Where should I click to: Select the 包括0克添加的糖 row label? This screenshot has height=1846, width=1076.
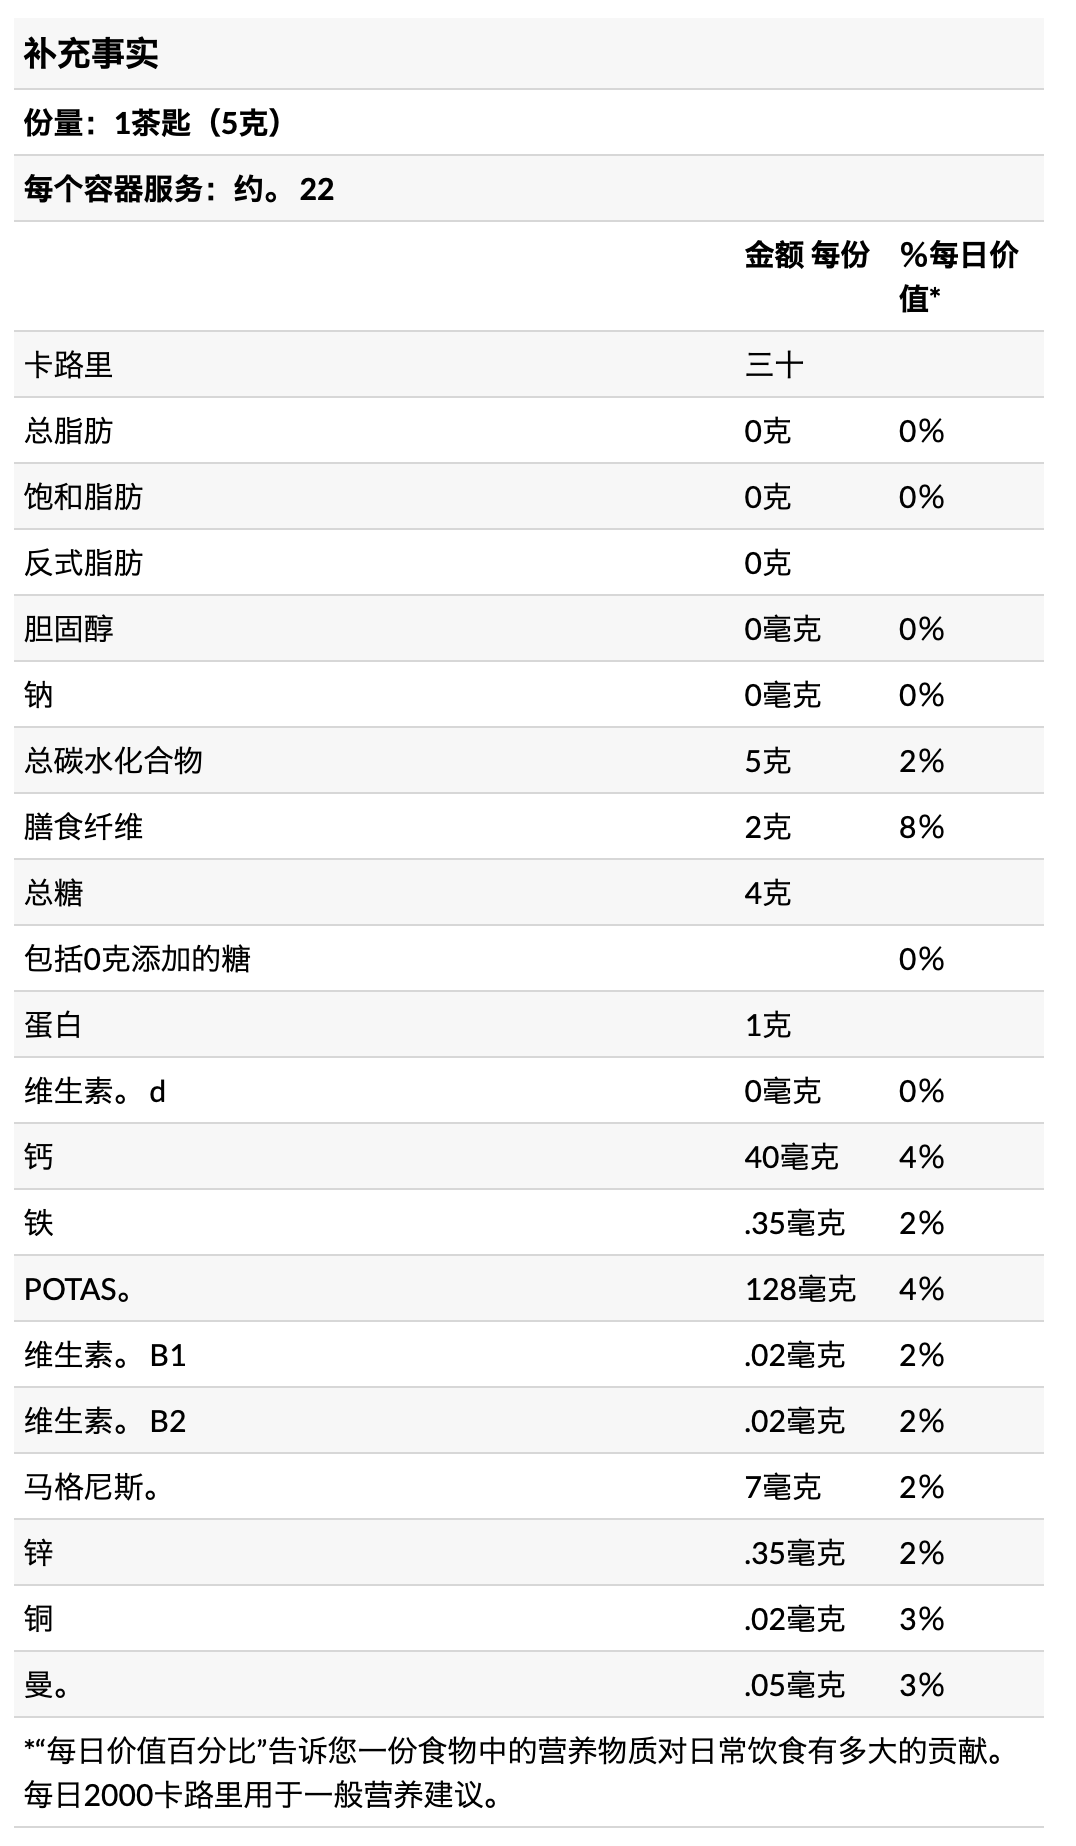click(137, 959)
